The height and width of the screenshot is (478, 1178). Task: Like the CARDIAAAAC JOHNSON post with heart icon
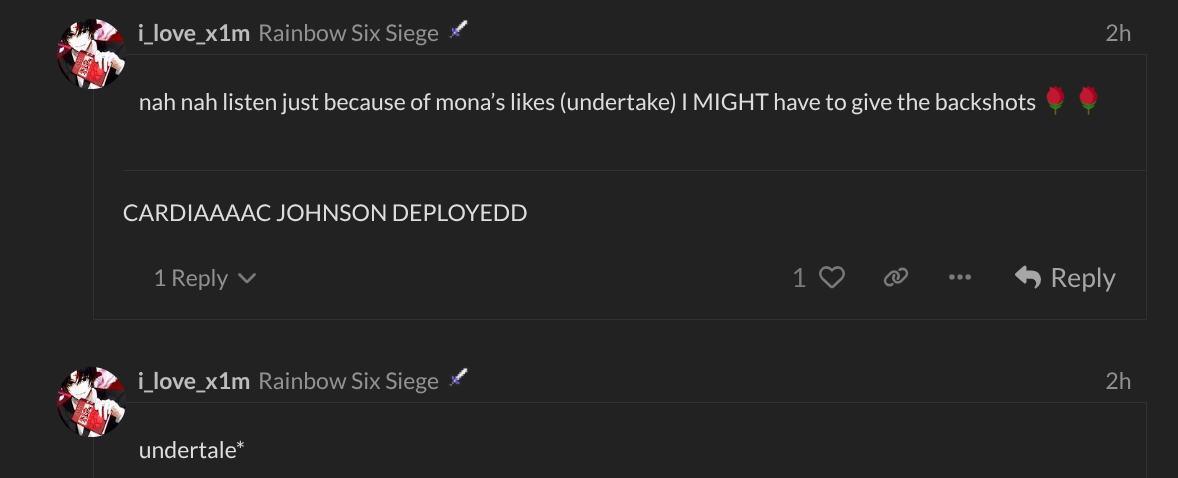coord(832,278)
